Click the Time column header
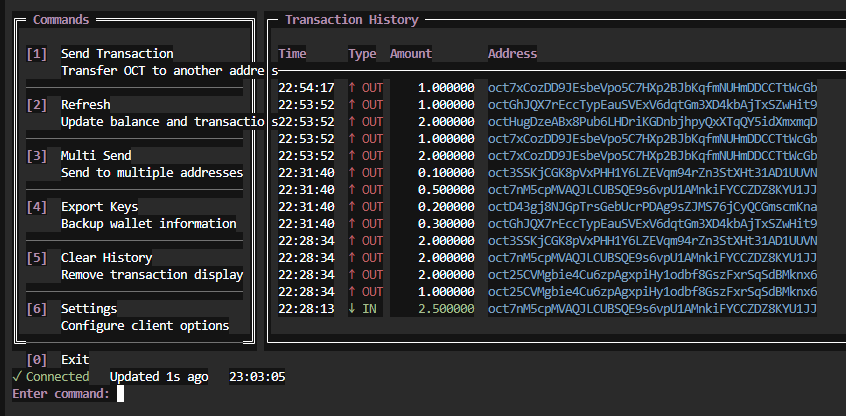846x416 pixels. pyautogui.click(x=292, y=53)
